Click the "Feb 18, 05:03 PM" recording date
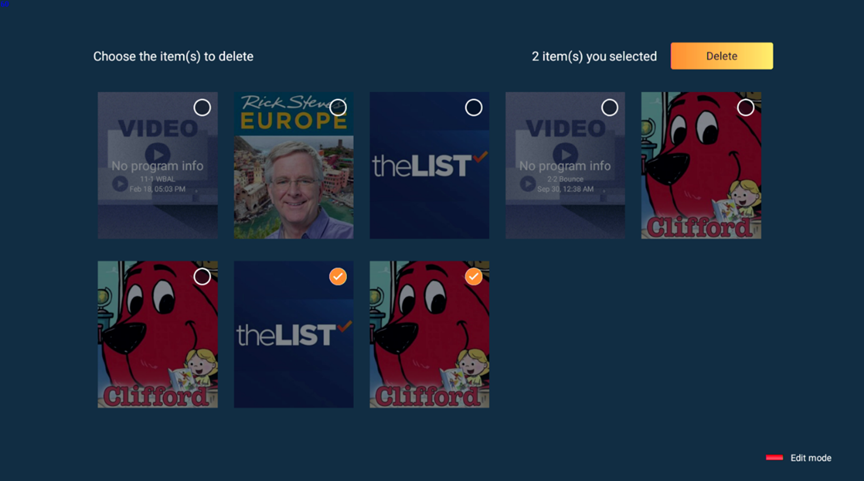 pyautogui.click(x=158, y=189)
